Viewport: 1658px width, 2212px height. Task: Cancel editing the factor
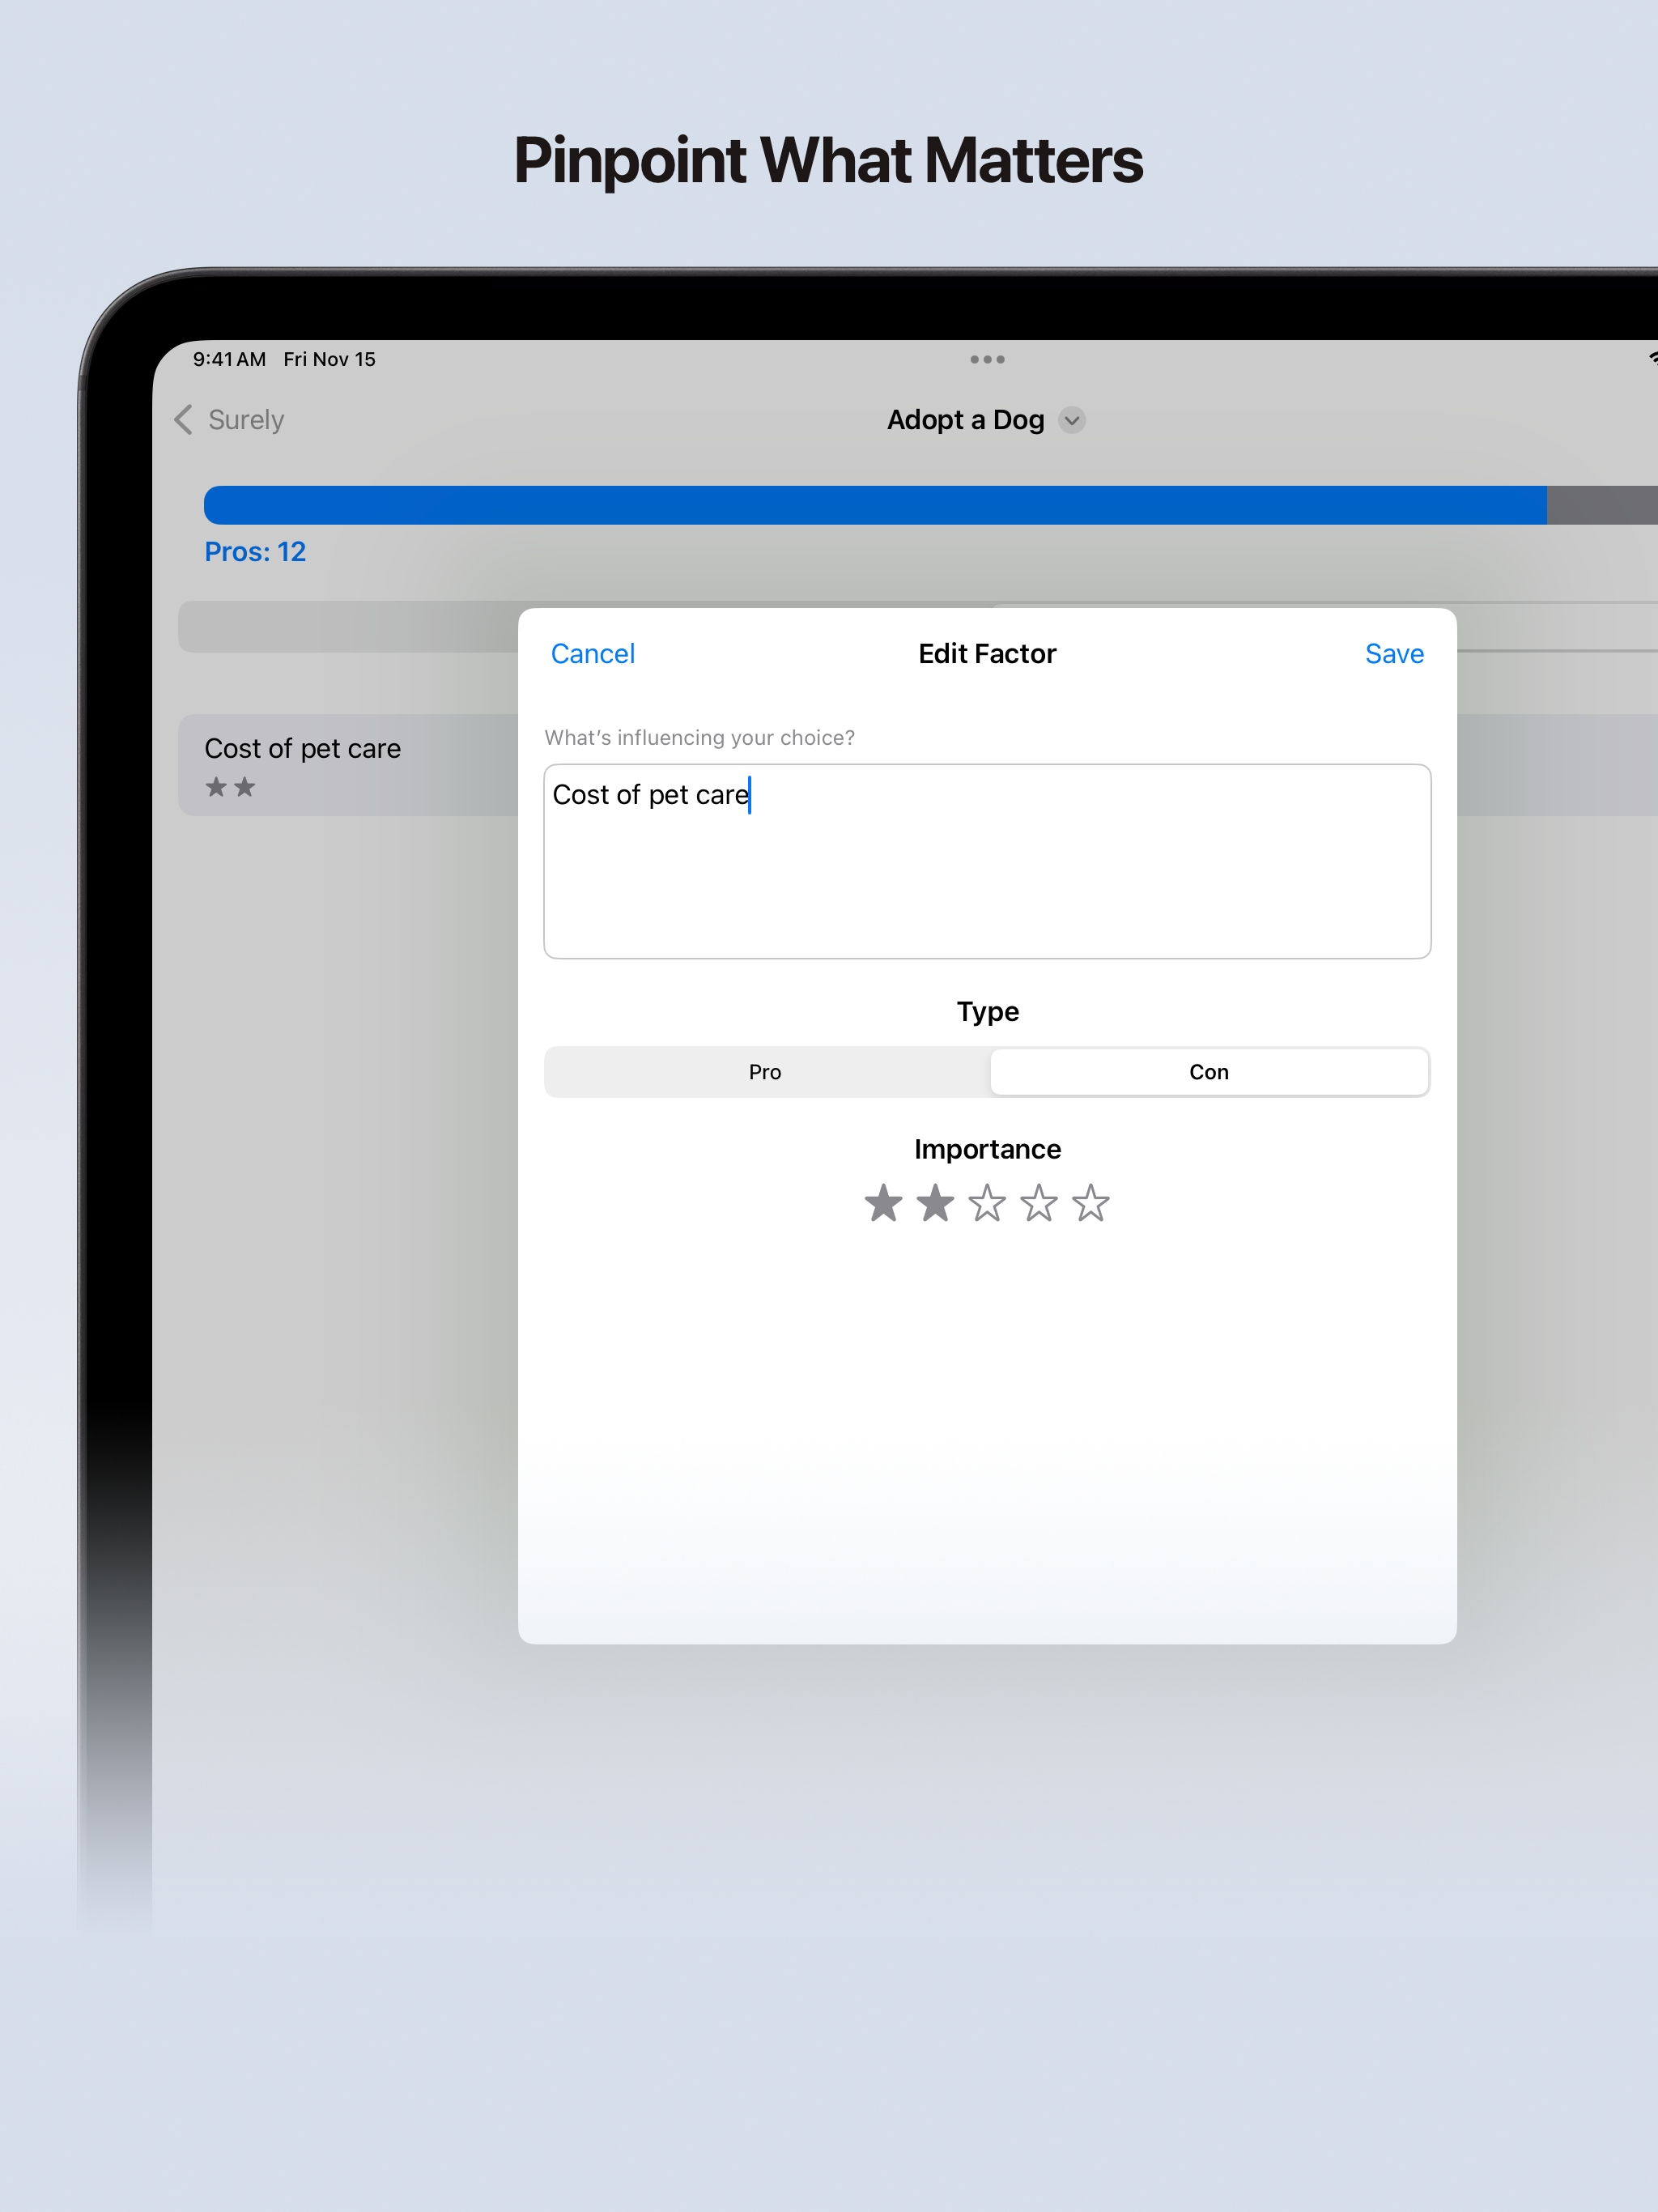coord(593,654)
